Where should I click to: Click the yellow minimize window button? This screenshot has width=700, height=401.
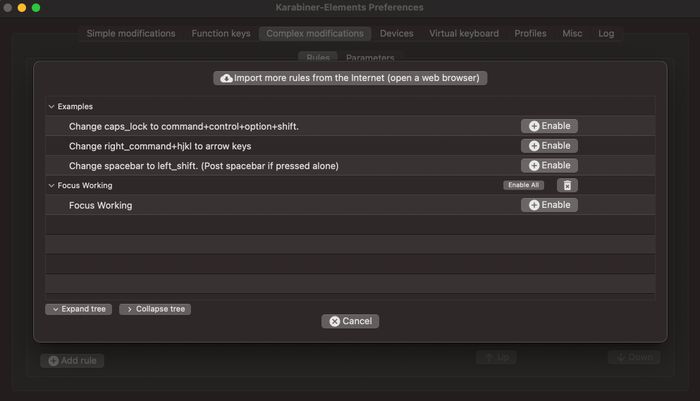21,8
